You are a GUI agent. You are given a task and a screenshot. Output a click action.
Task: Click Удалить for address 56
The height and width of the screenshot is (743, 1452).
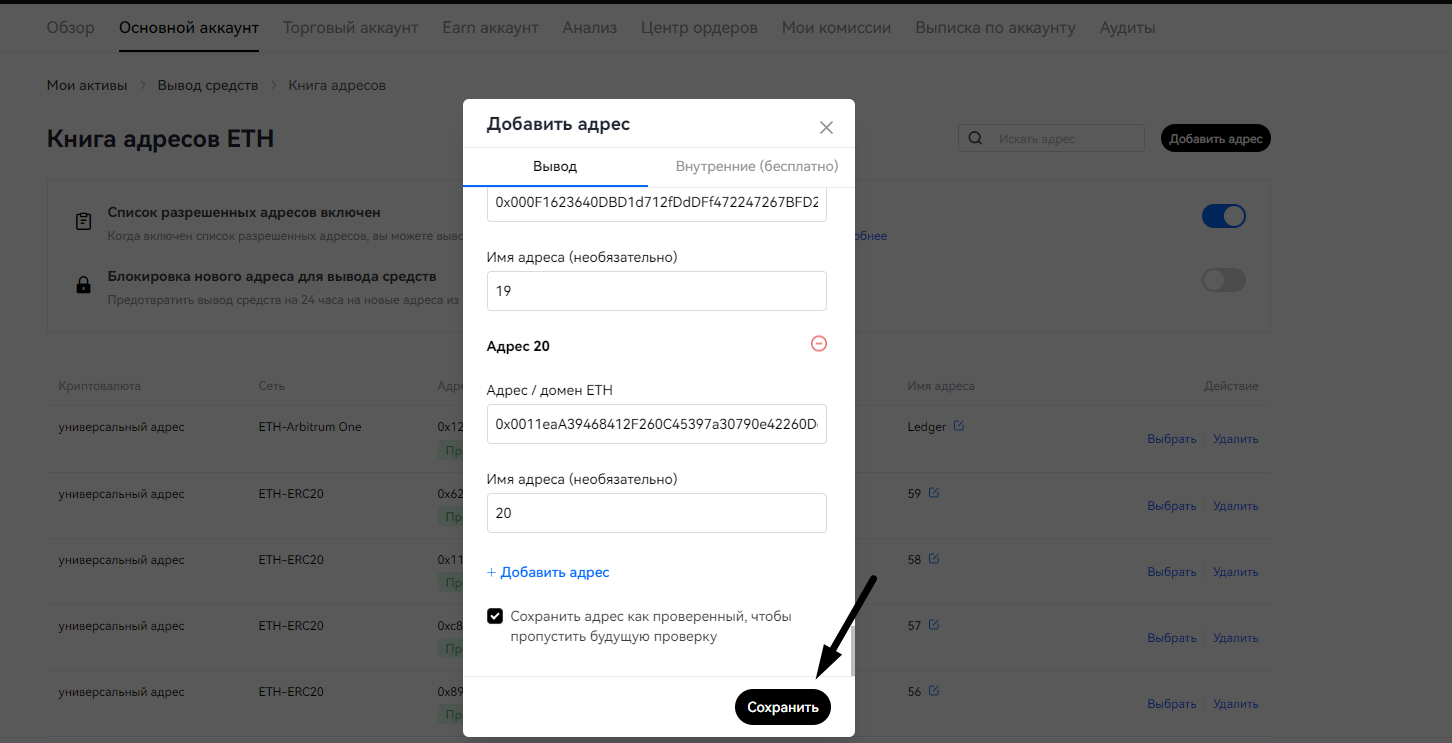(1236, 704)
